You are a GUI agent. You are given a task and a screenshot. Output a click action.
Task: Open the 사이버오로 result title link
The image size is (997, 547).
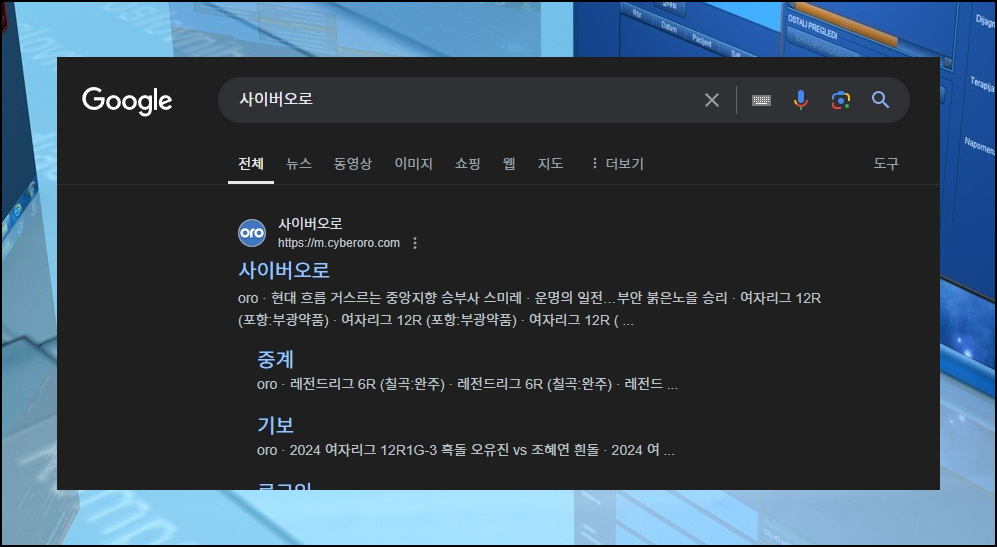pos(284,270)
